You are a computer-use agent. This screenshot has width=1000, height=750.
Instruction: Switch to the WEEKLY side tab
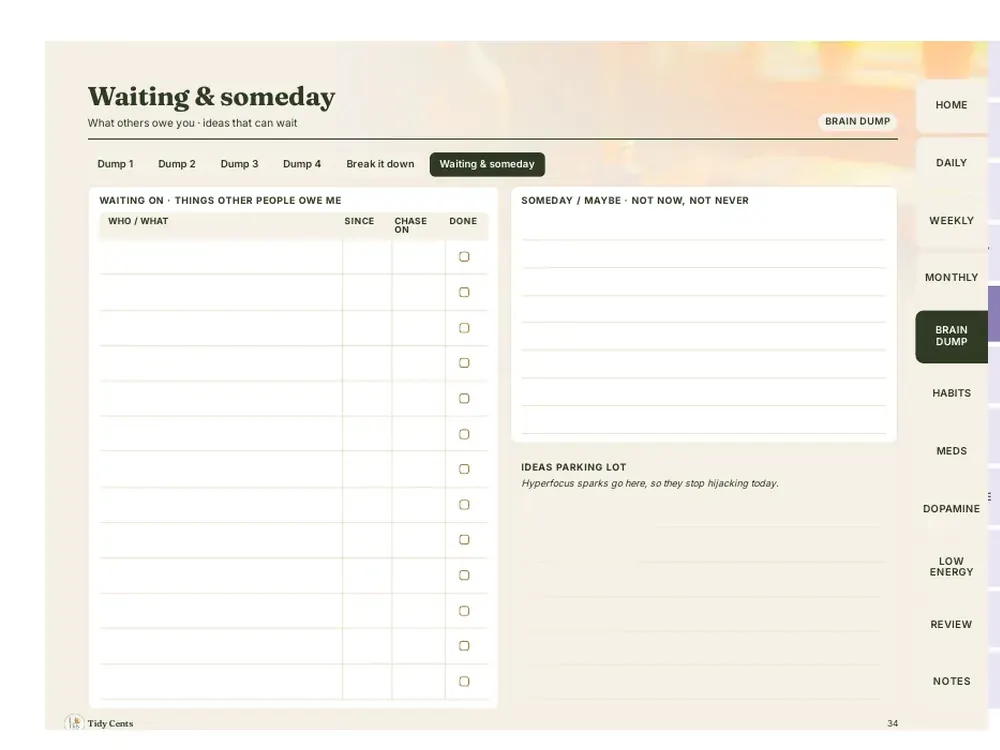point(951,221)
